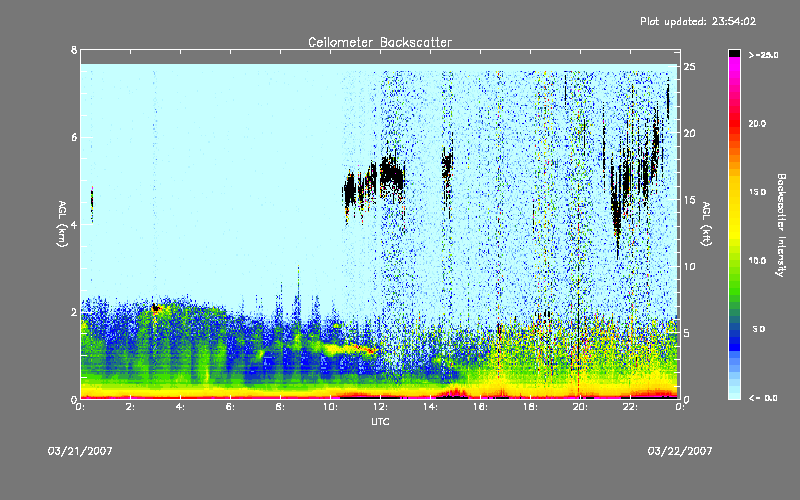The height and width of the screenshot is (500, 800).
Task: Click the small echo near 0:30 UTC at 4.5 km
Action: (92, 203)
